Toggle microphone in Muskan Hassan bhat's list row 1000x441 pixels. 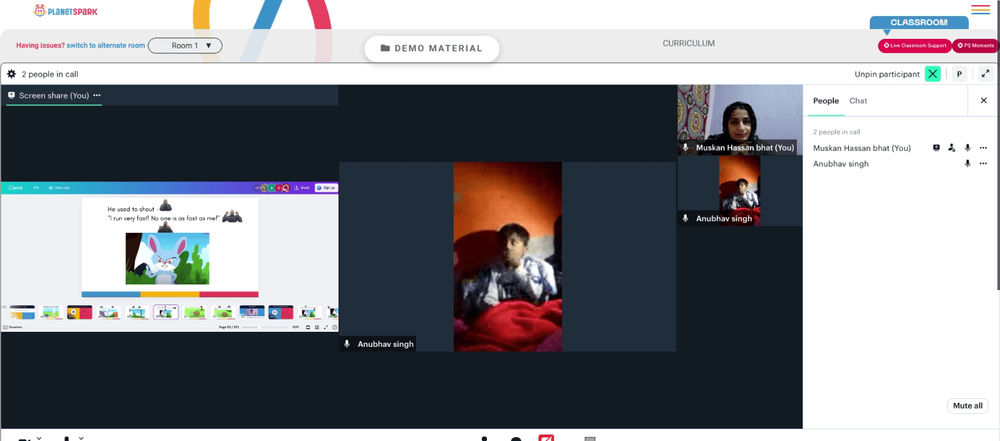coord(967,147)
